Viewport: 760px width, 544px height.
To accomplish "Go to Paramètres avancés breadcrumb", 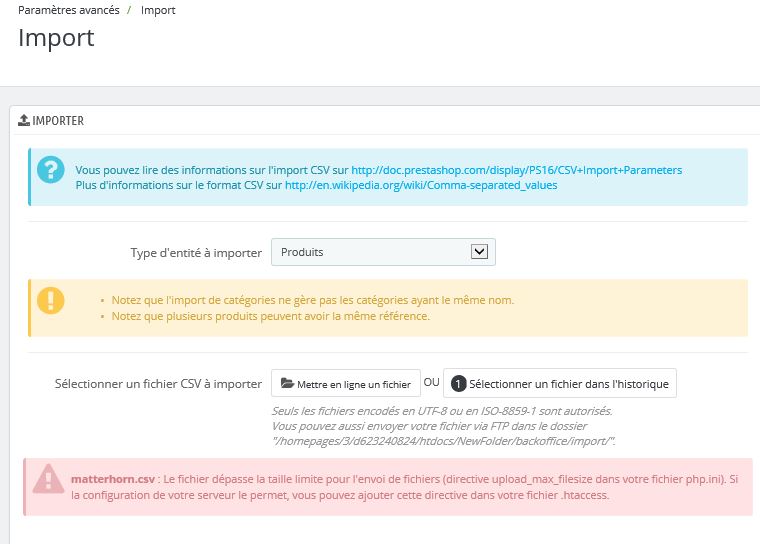I will tap(69, 10).
